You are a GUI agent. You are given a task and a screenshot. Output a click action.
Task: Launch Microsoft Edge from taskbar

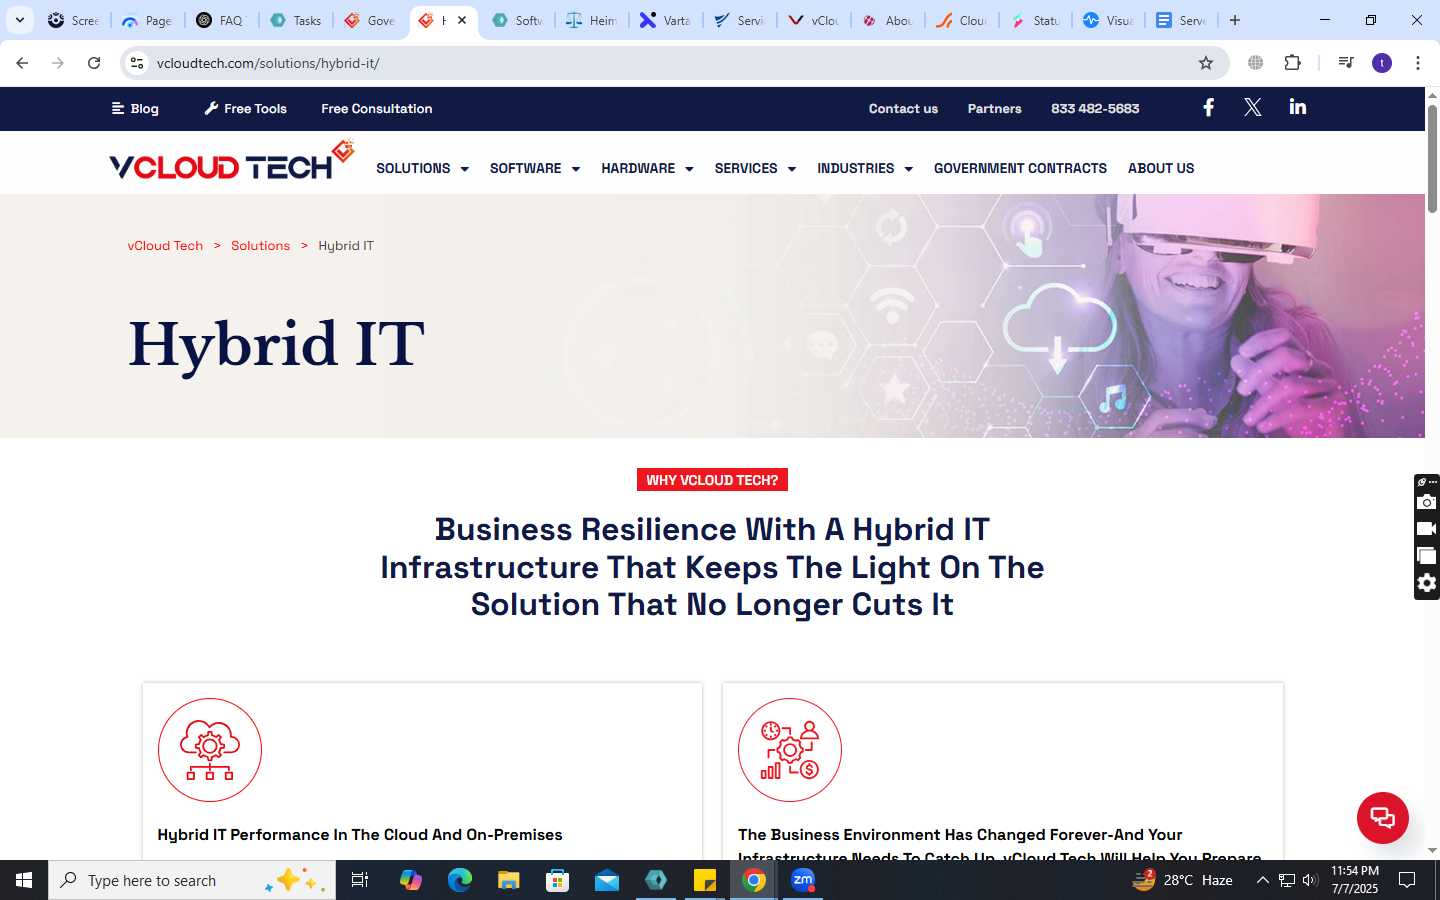coord(459,880)
